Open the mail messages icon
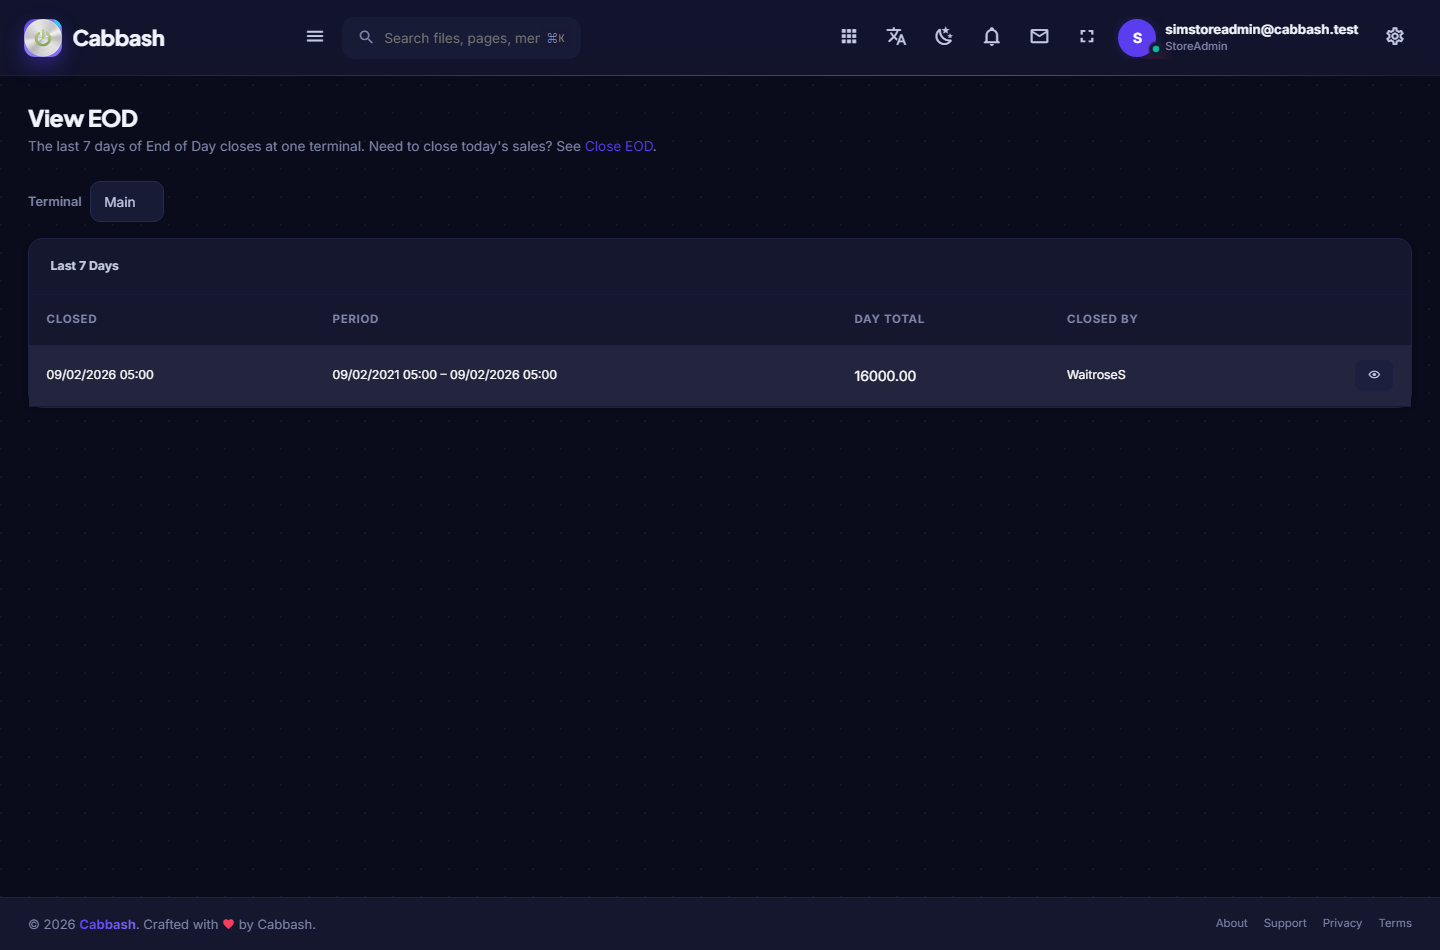 point(1040,37)
